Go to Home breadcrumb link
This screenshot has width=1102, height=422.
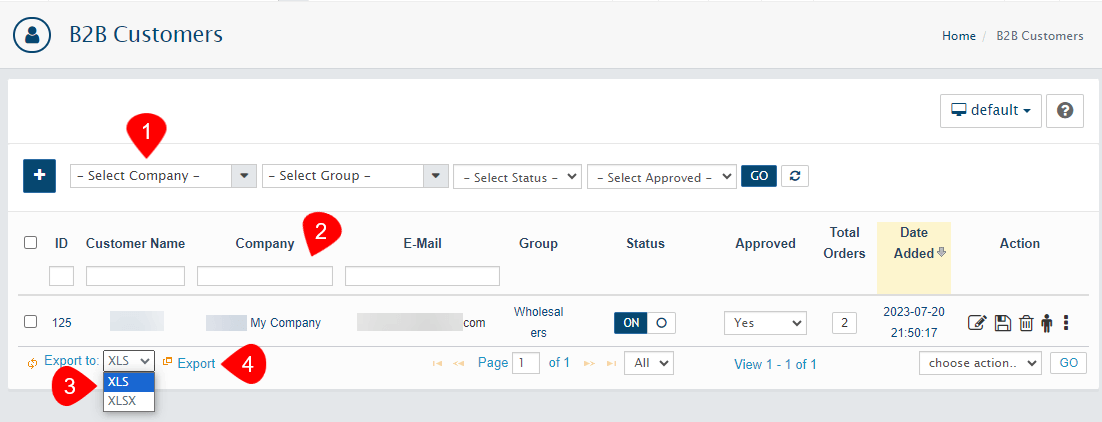pos(958,36)
